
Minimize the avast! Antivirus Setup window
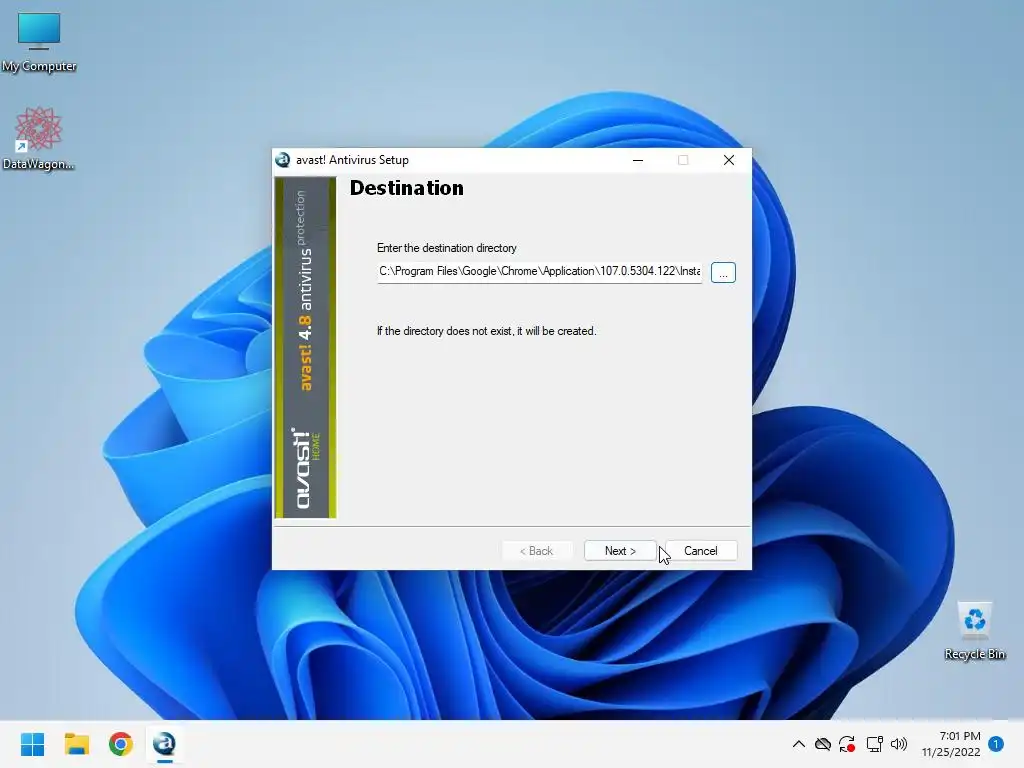point(638,160)
